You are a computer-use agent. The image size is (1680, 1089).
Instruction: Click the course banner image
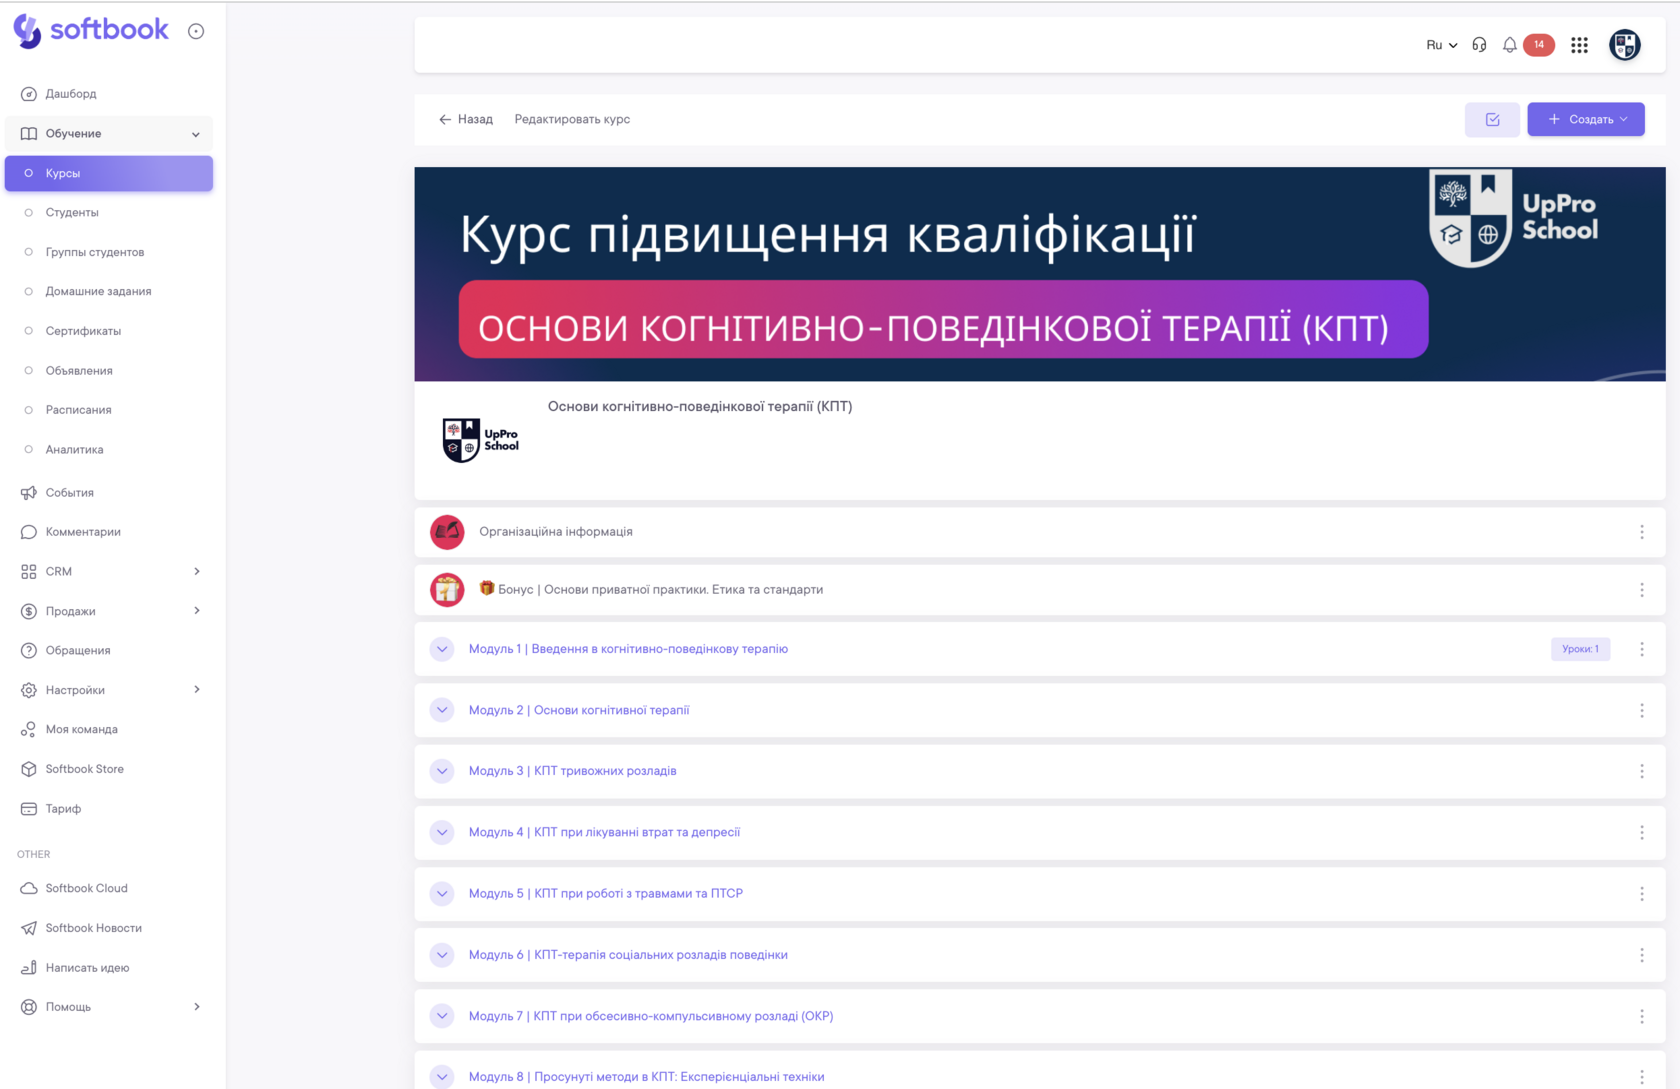coord(1039,274)
